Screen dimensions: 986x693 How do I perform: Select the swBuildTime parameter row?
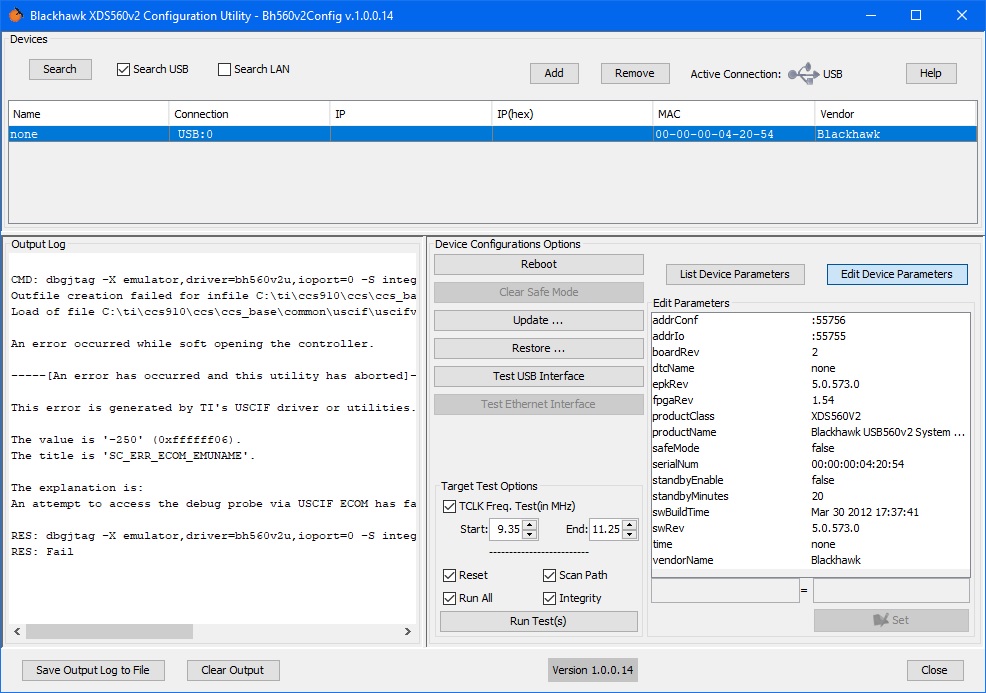pos(811,513)
